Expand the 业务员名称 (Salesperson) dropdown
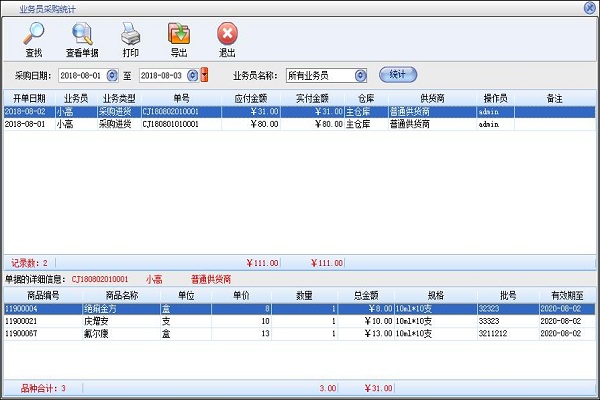The image size is (600, 400). click(x=359, y=75)
